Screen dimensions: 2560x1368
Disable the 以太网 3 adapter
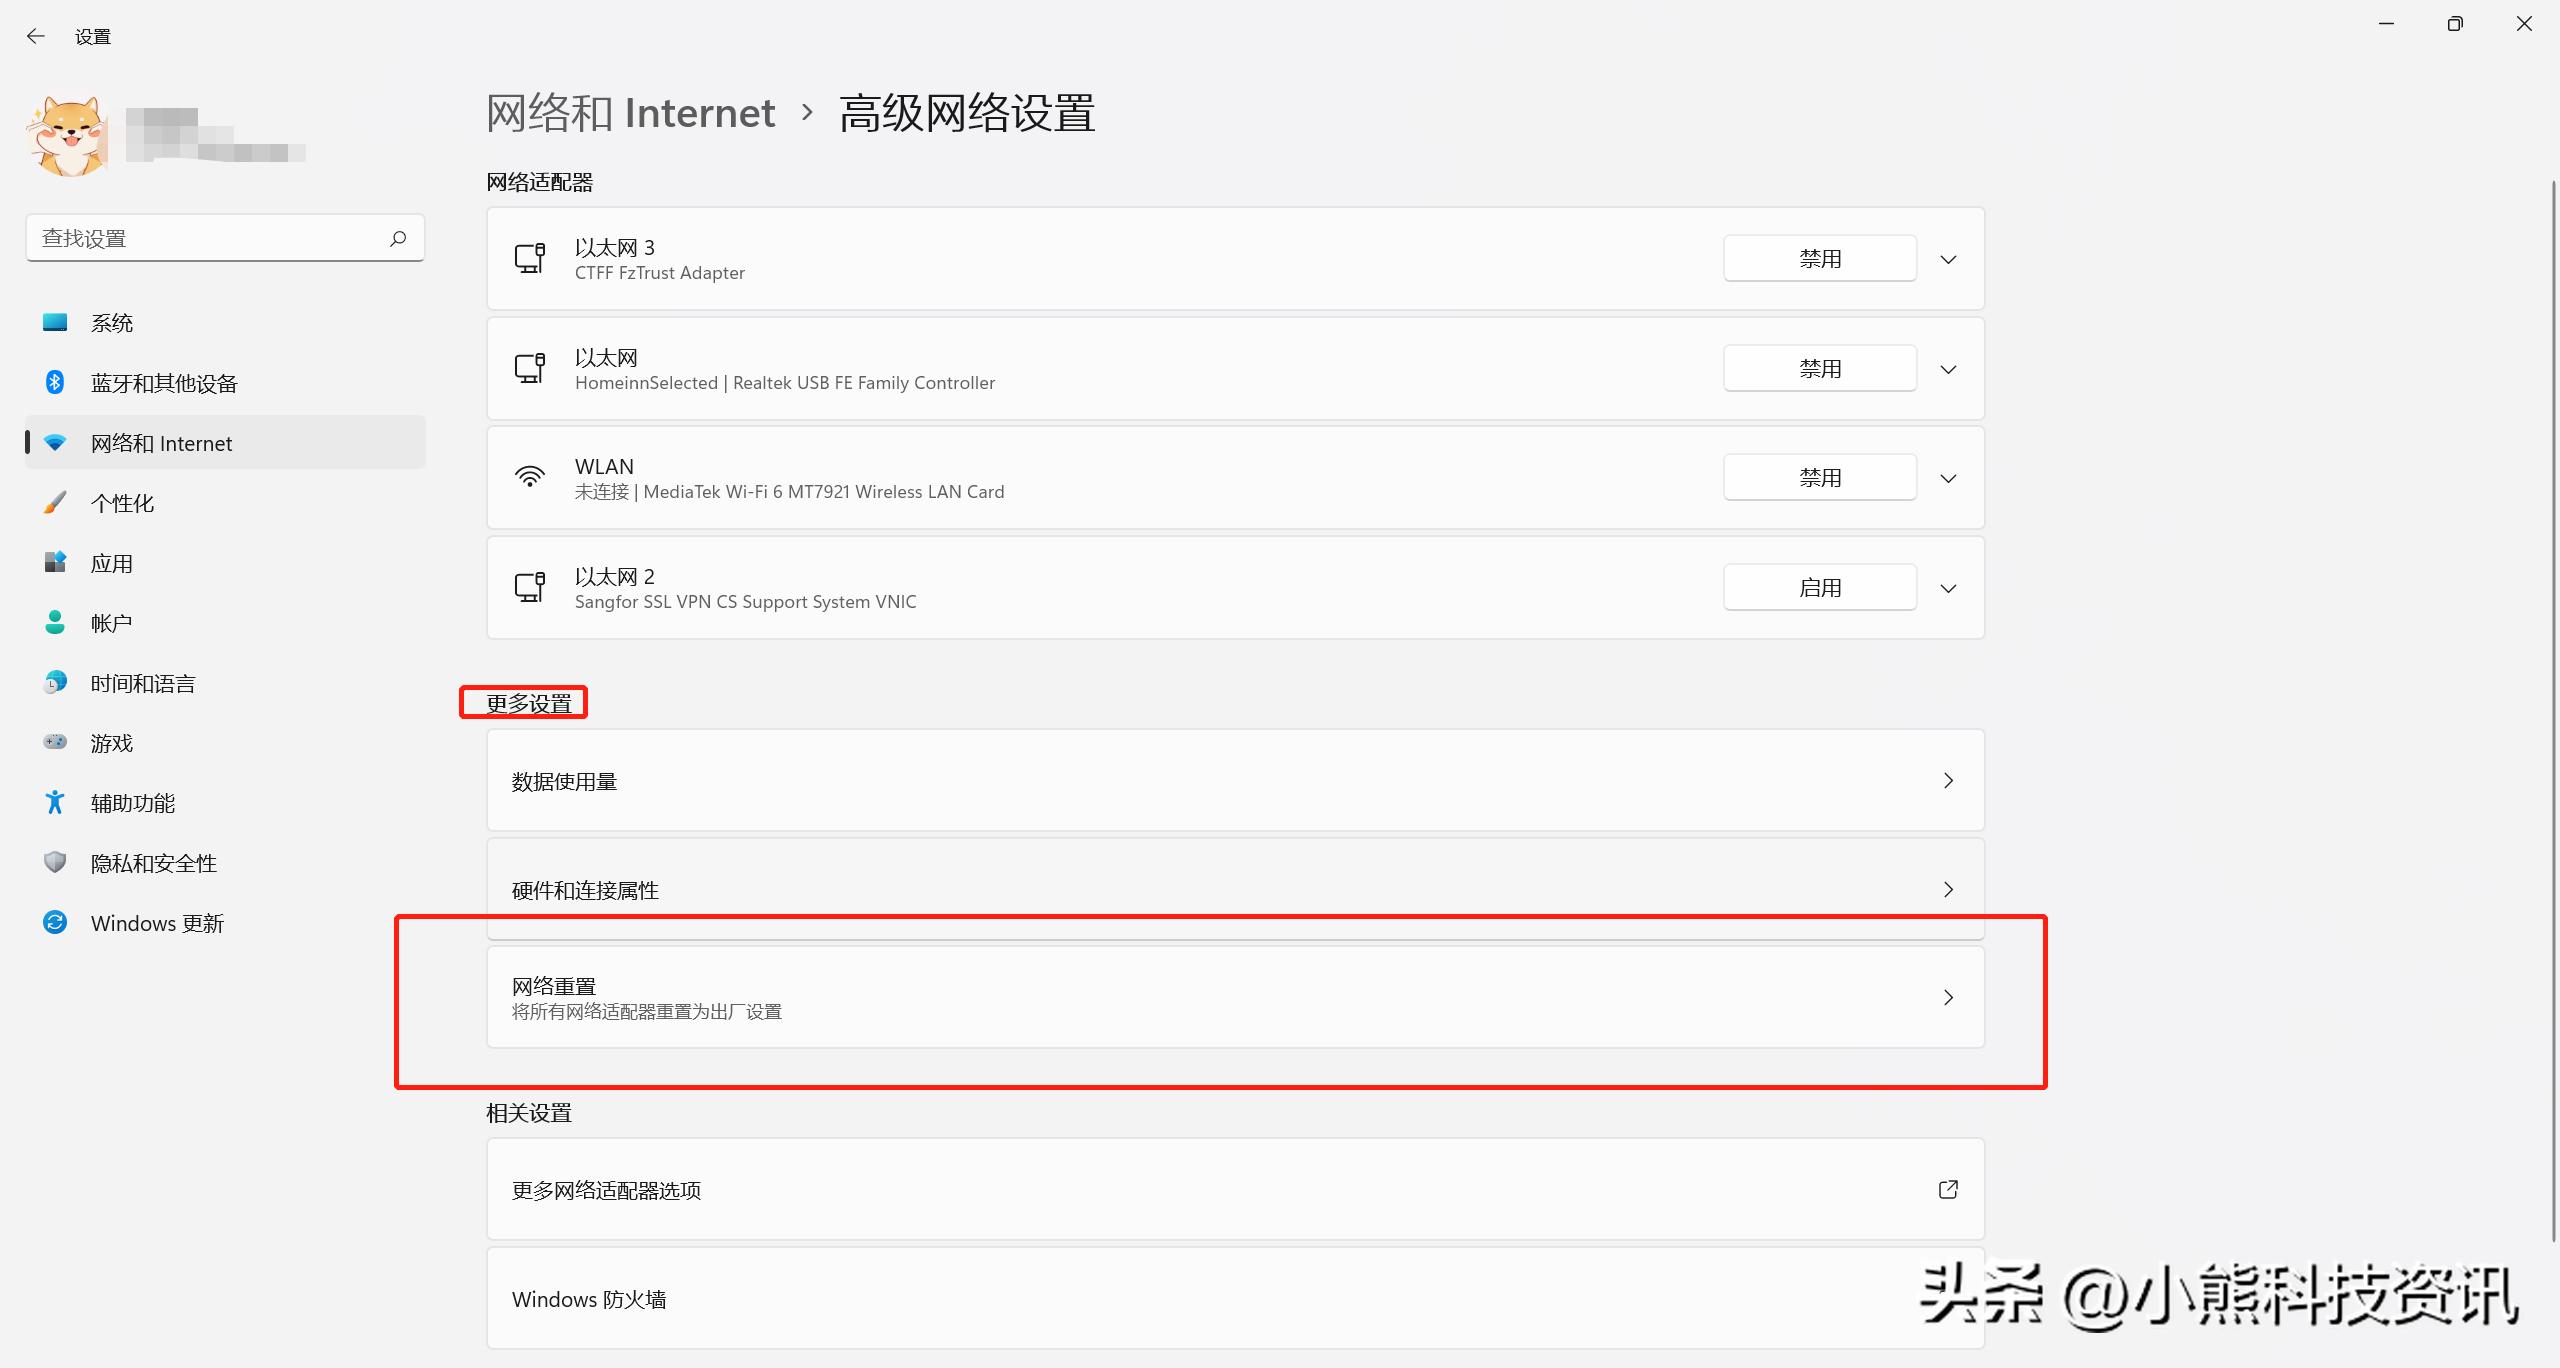pyautogui.click(x=1818, y=257)
